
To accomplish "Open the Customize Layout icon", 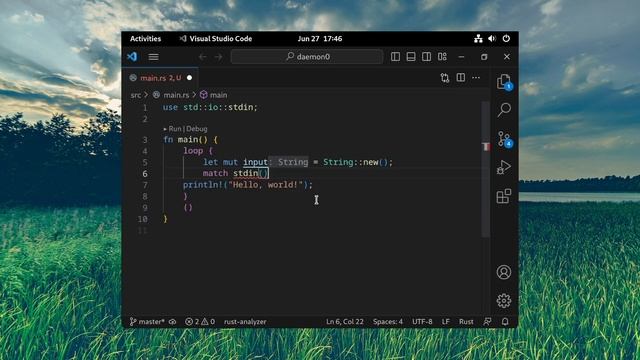I will tap(442, 56).
